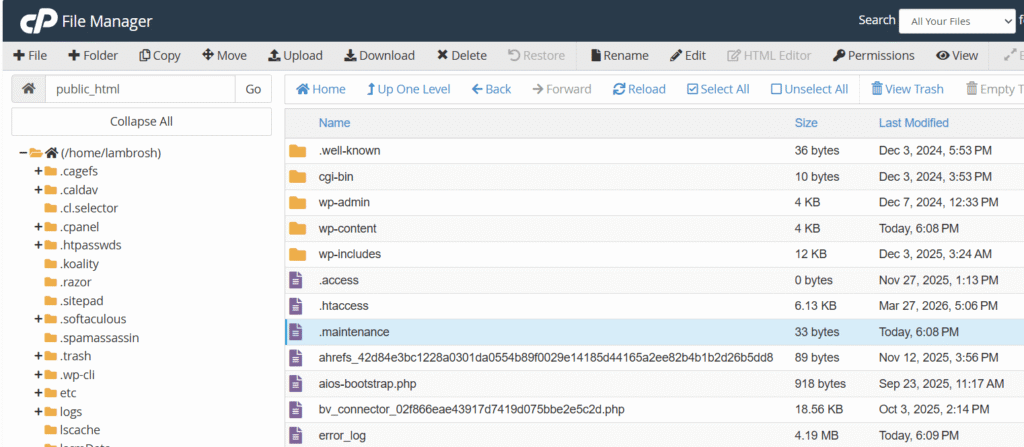Sort by the Name column header
The width and height of the screenshot is (1024, 447).
(334, 123)
